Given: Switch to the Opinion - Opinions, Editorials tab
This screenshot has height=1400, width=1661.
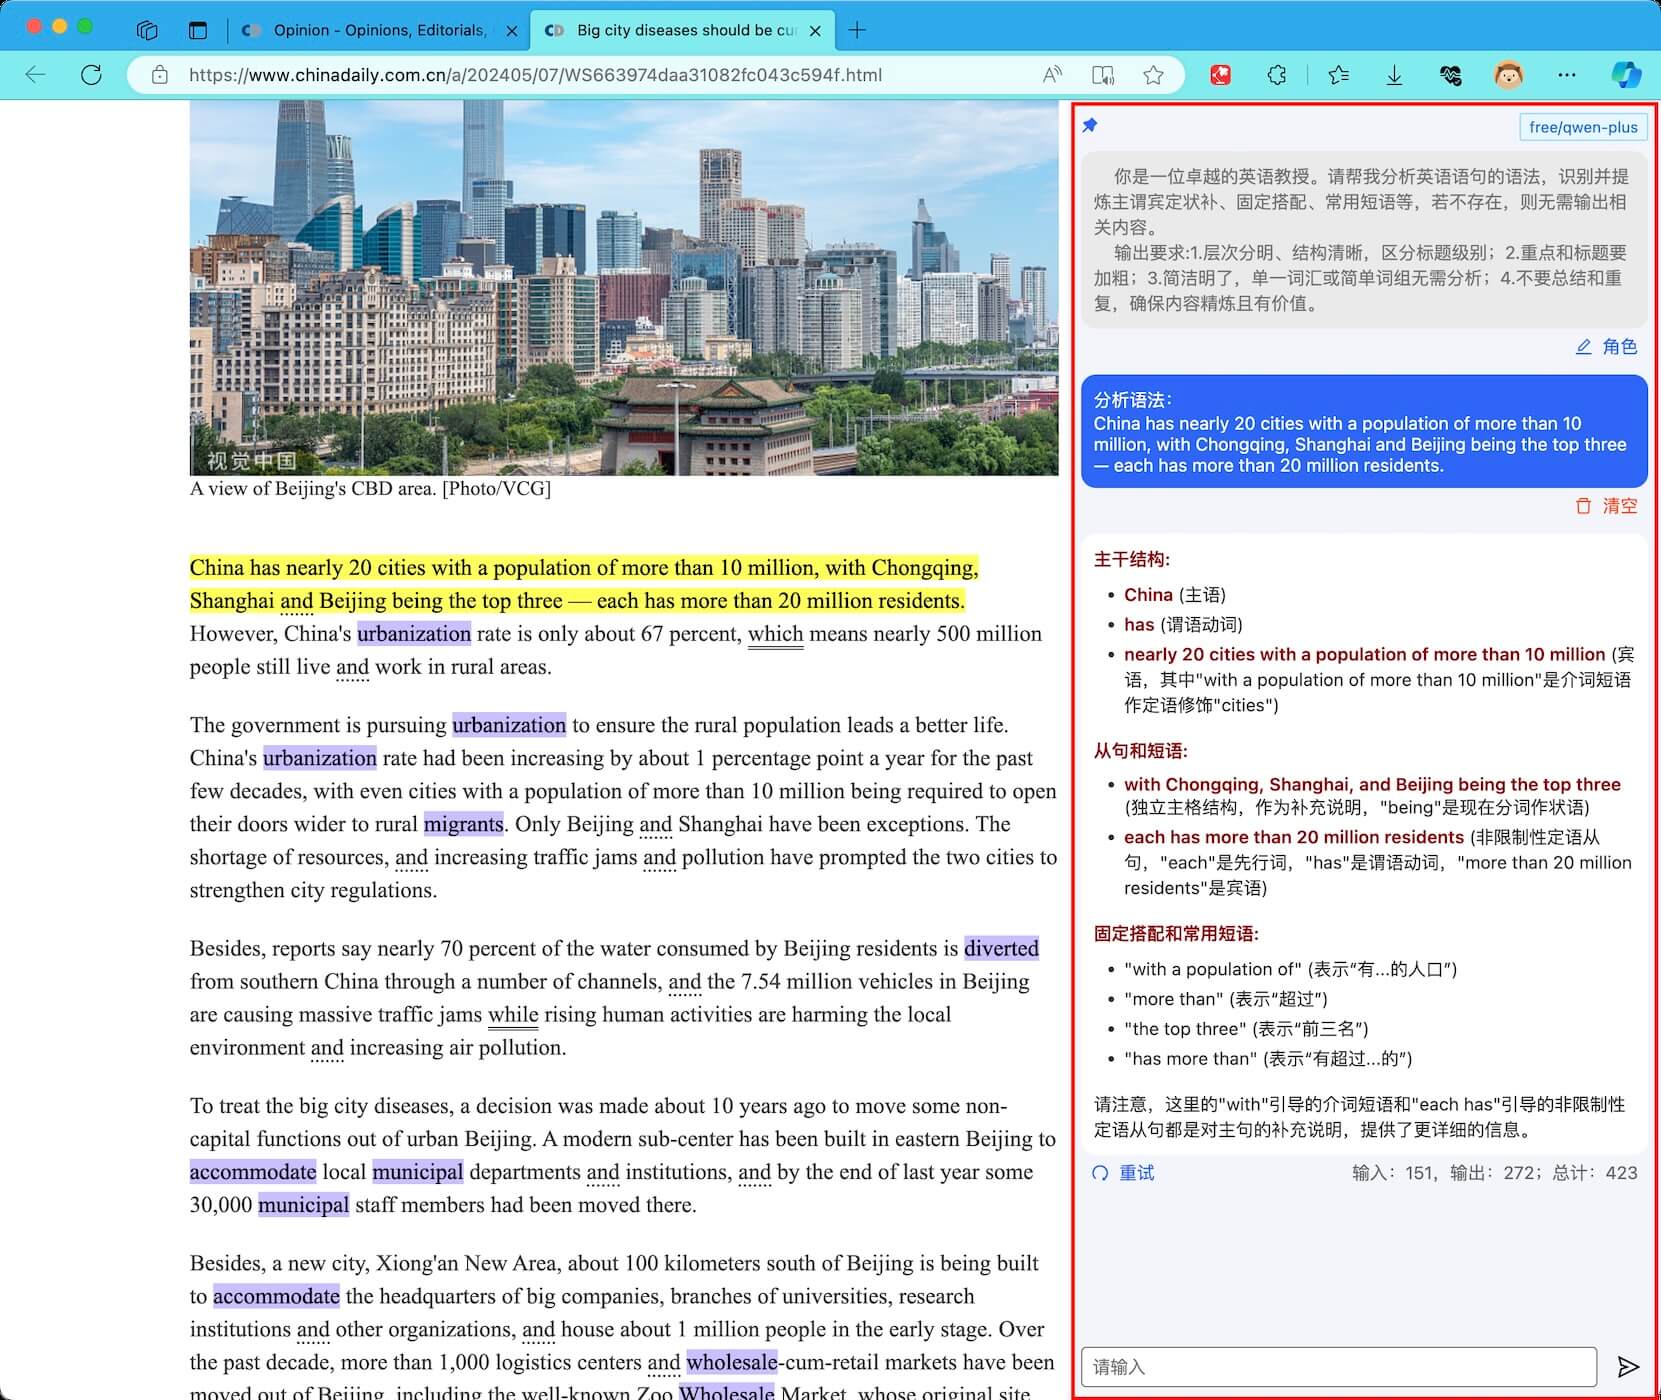Looking at the screenshot, I should point(378,30).
